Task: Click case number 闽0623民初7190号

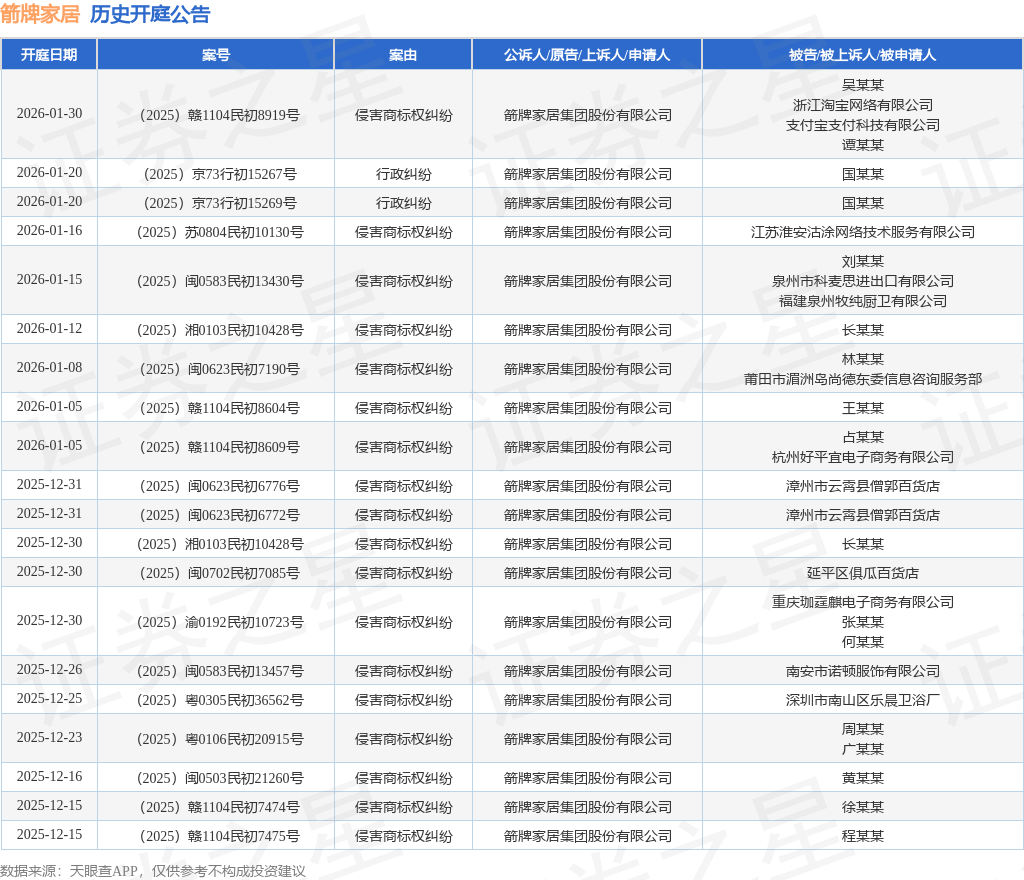Action: pyautogui.click(x=220, y=369)
